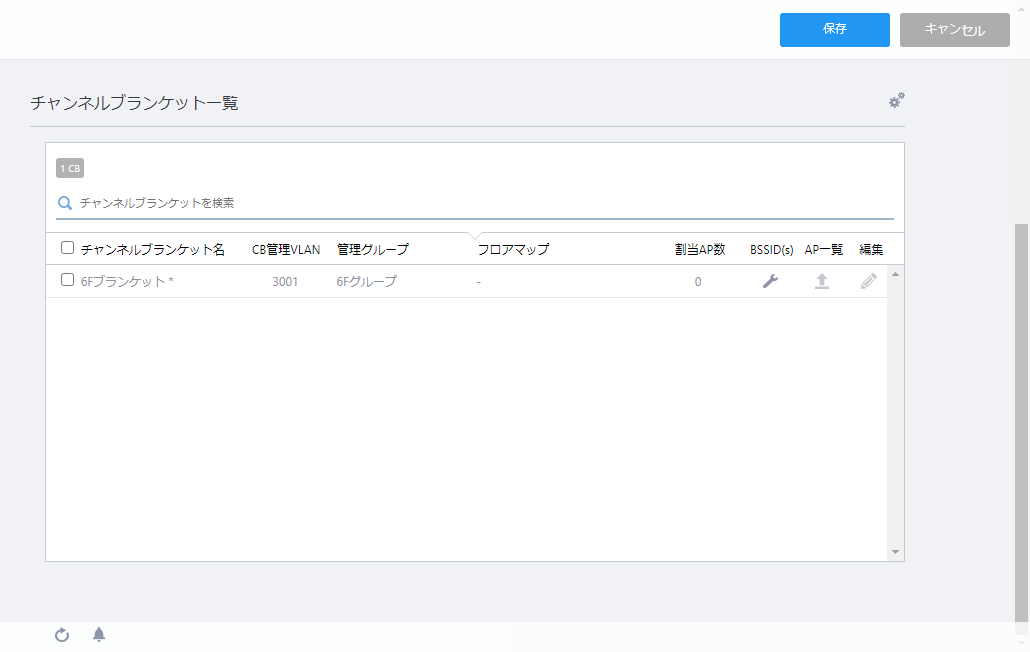This screenshot has width=1030, height=652.
Task: Click the 0 assigned AP count cell
Action: tap(698, 282)
